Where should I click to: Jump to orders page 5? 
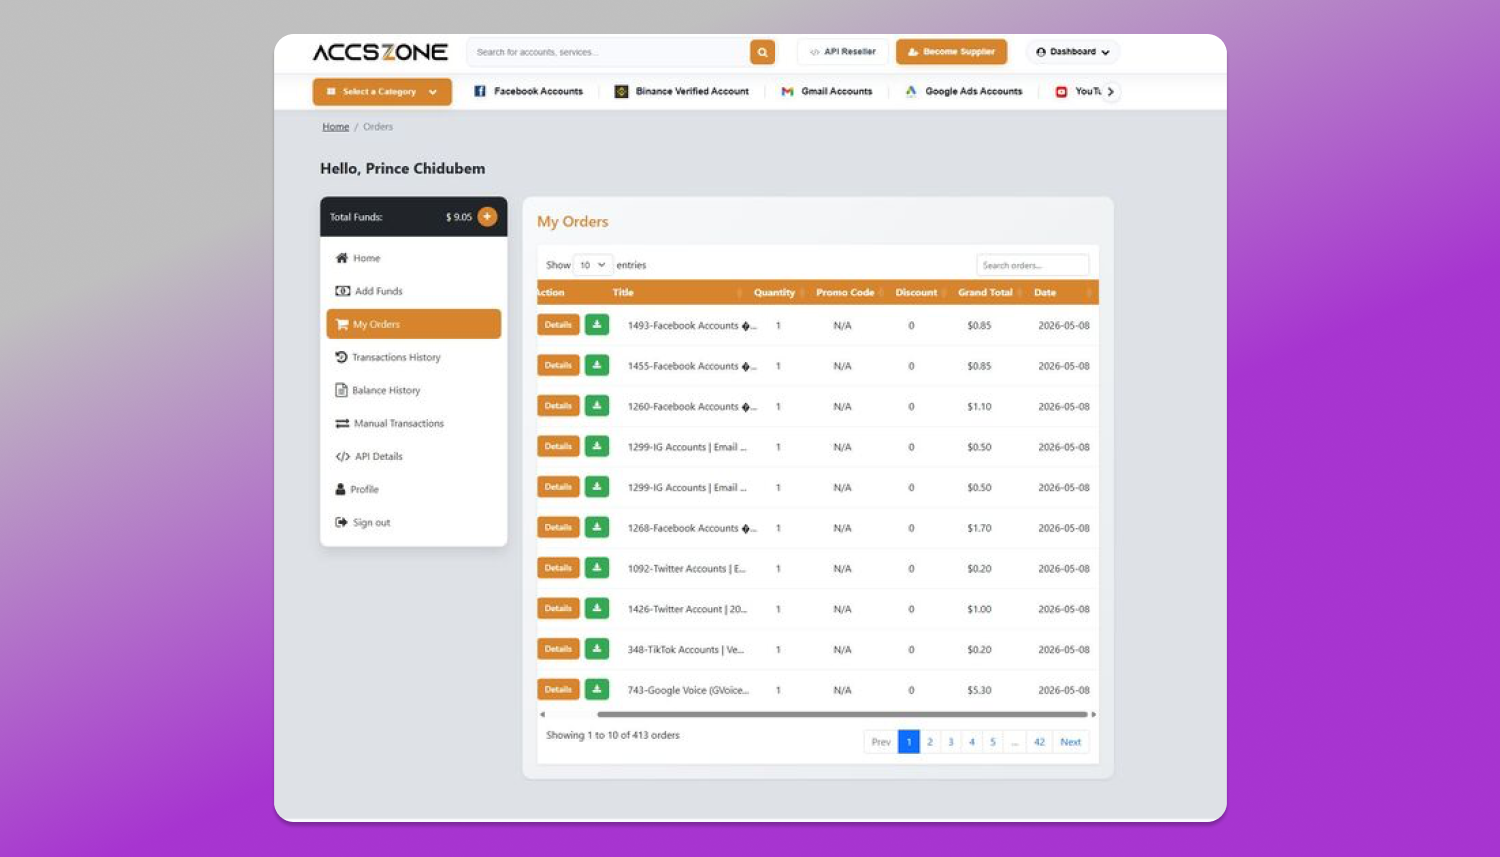tap(993, 742)
